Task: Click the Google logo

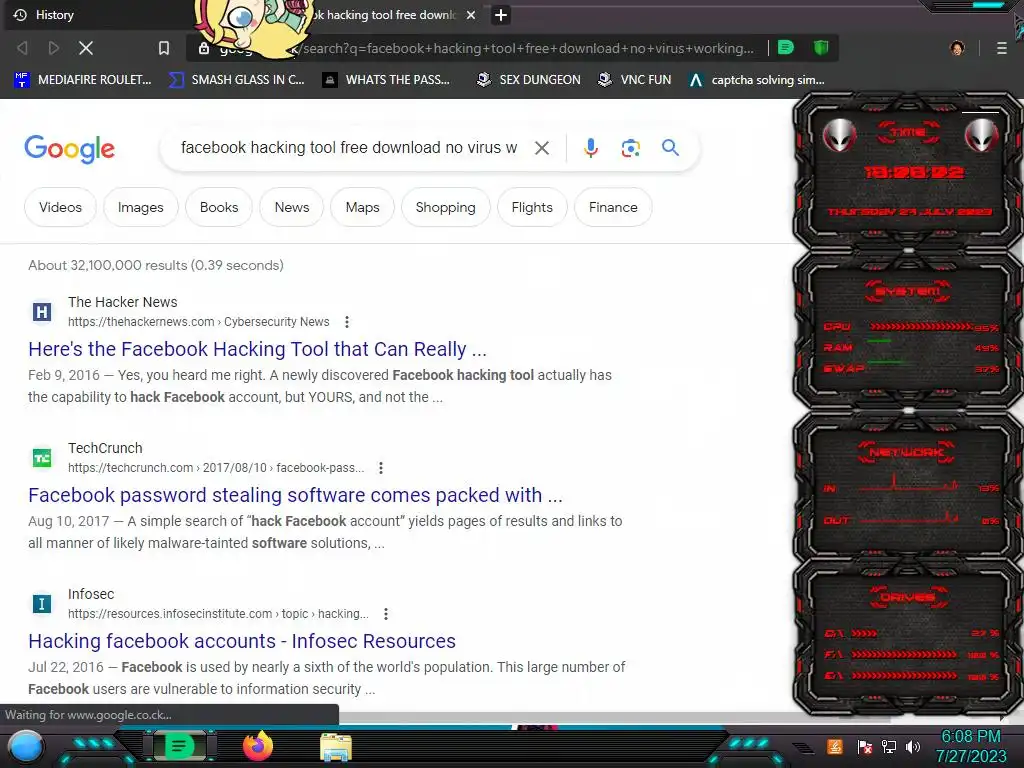Action: pos(70,149)
